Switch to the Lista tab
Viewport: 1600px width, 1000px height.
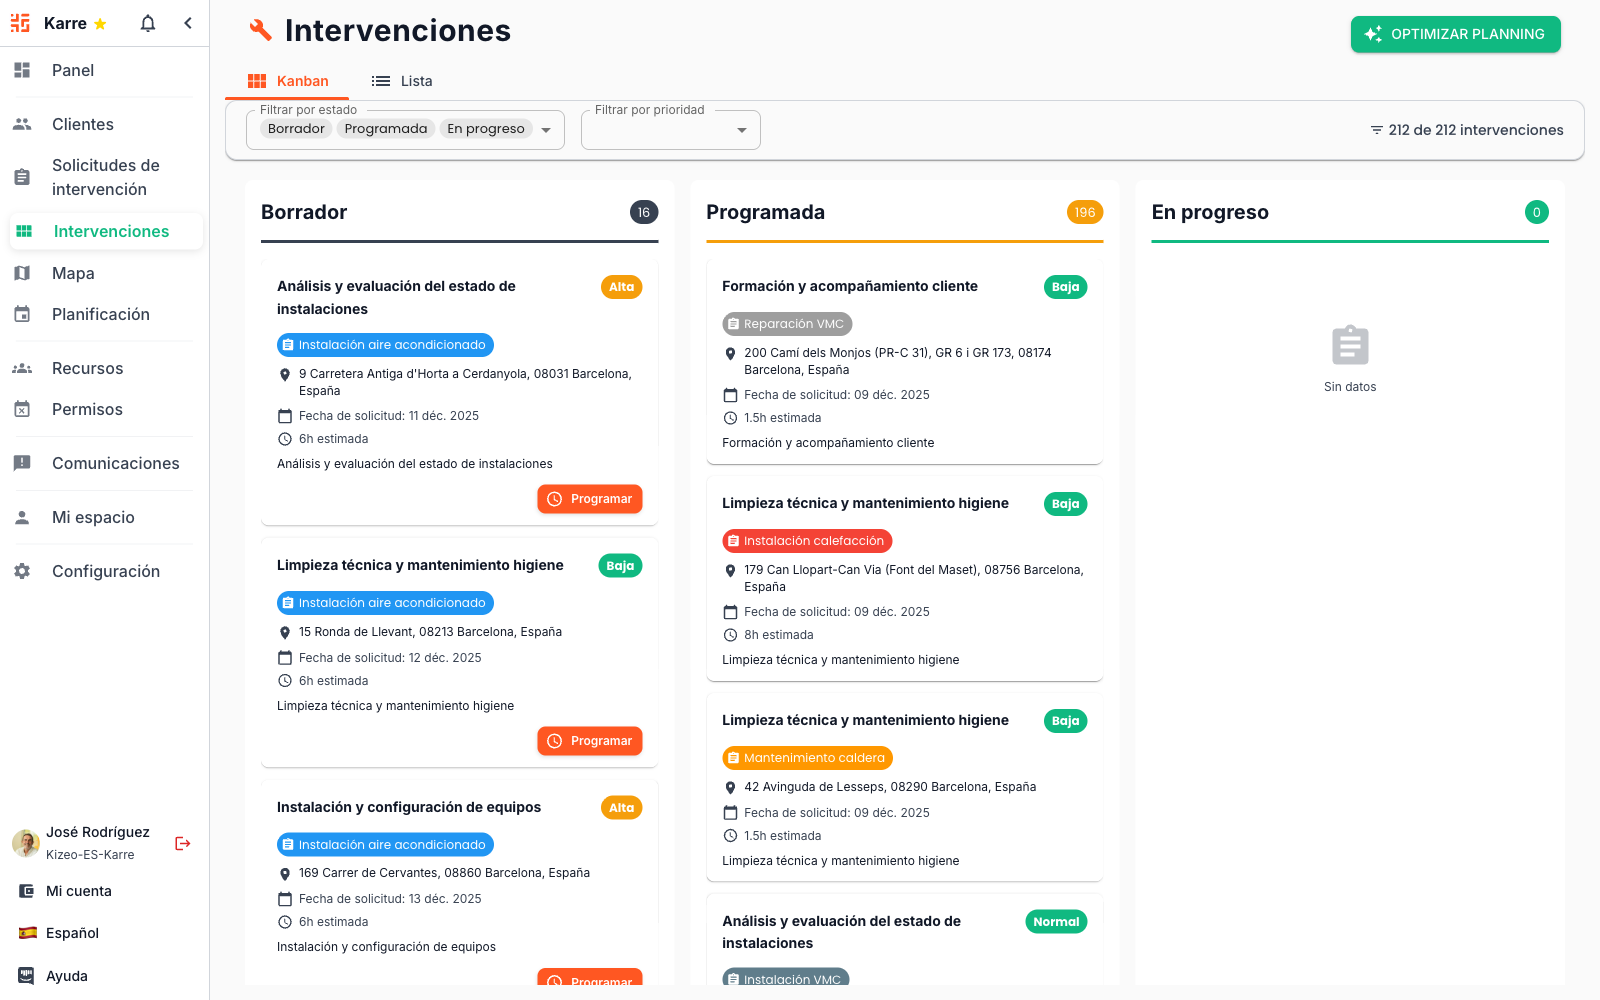tap(401, 81)
